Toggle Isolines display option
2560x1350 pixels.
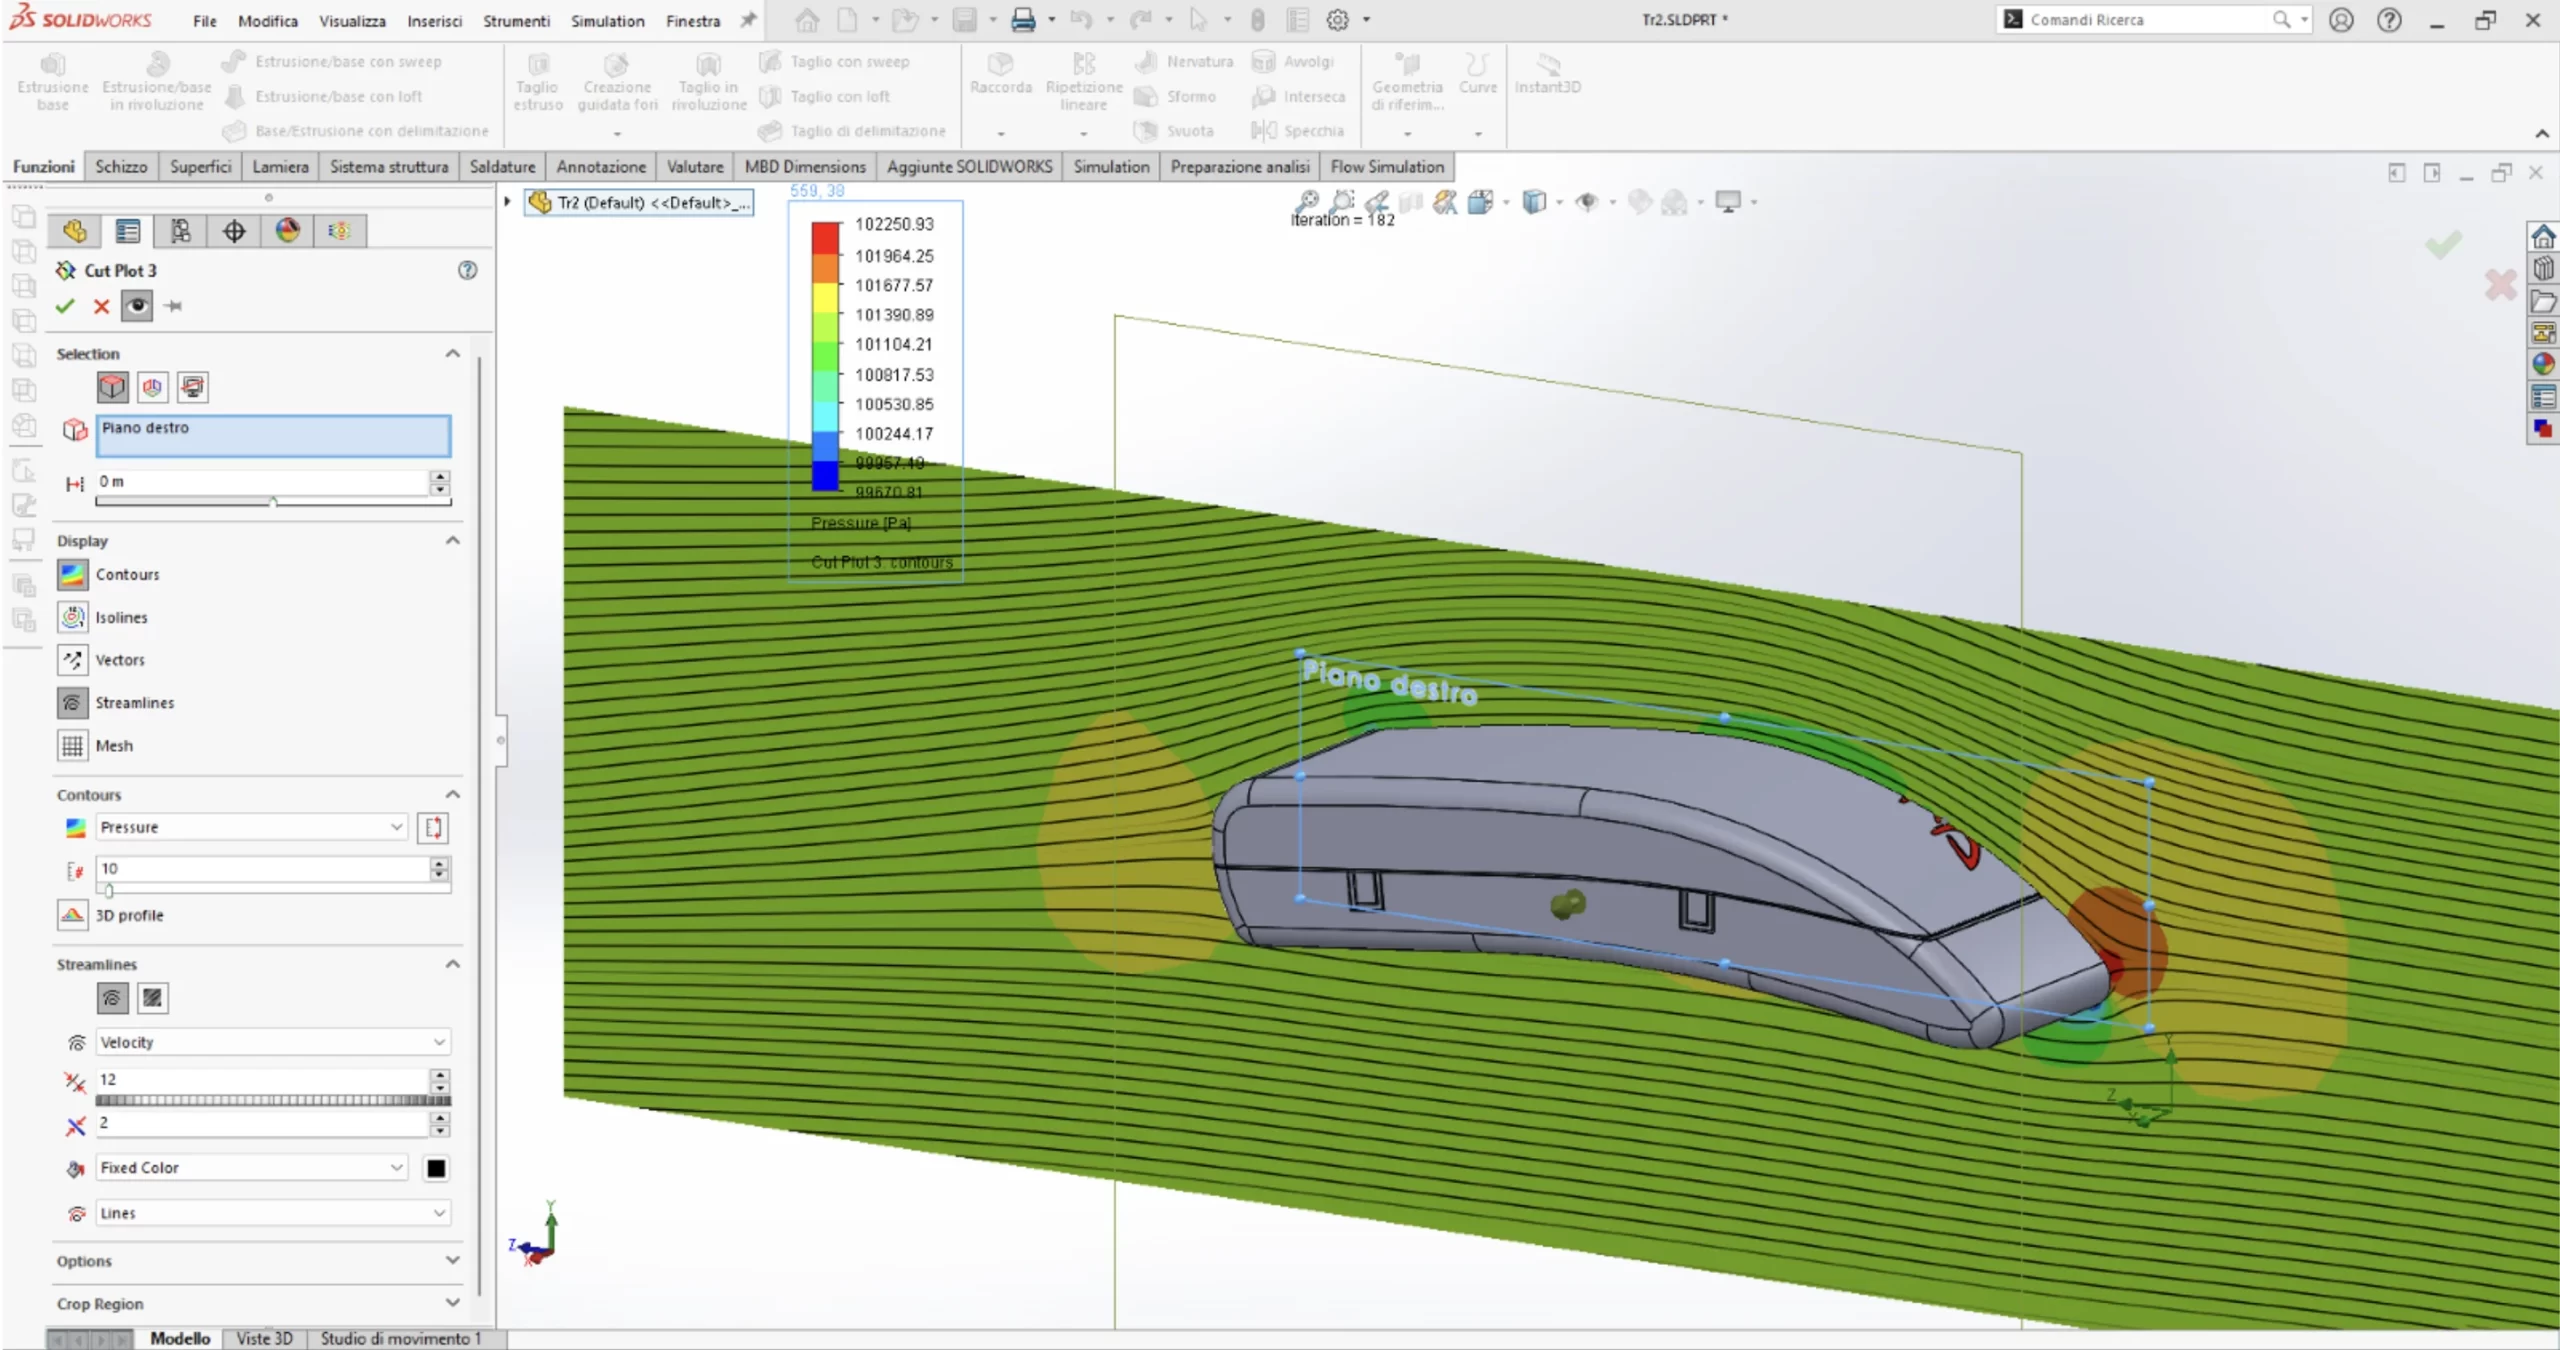click(73, 618)
